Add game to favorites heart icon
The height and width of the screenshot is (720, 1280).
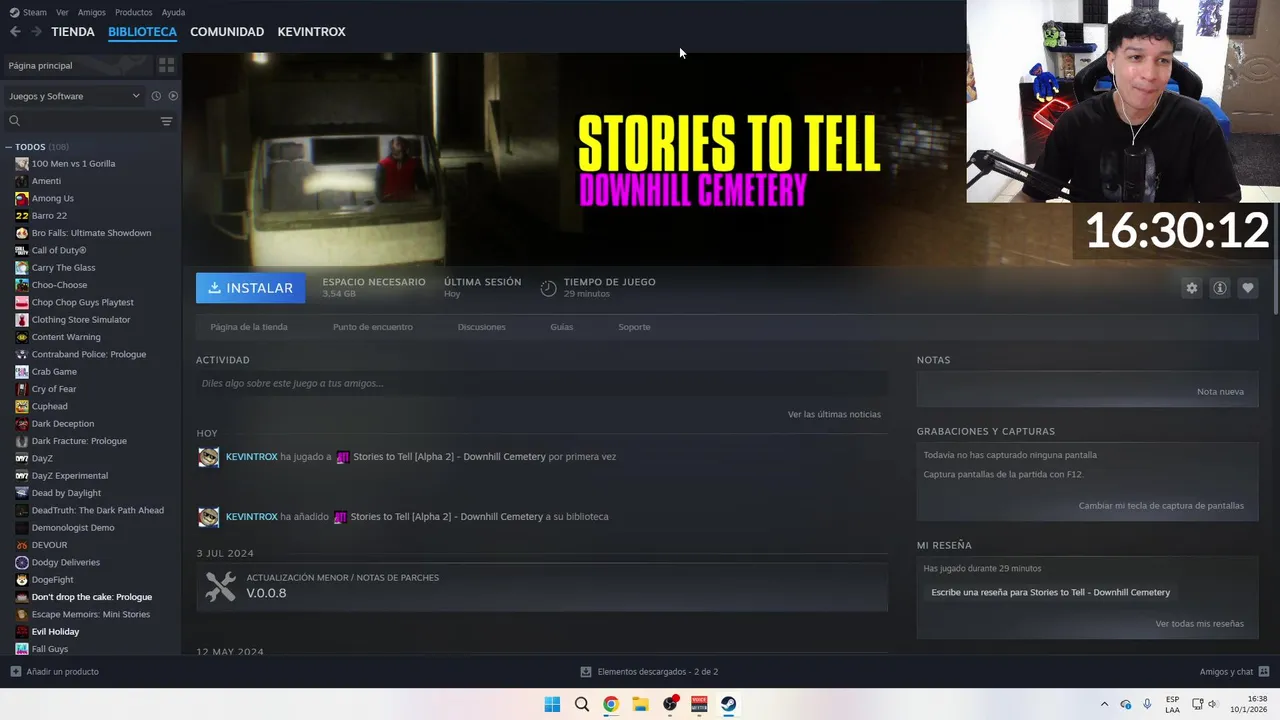click(1248, 288)
